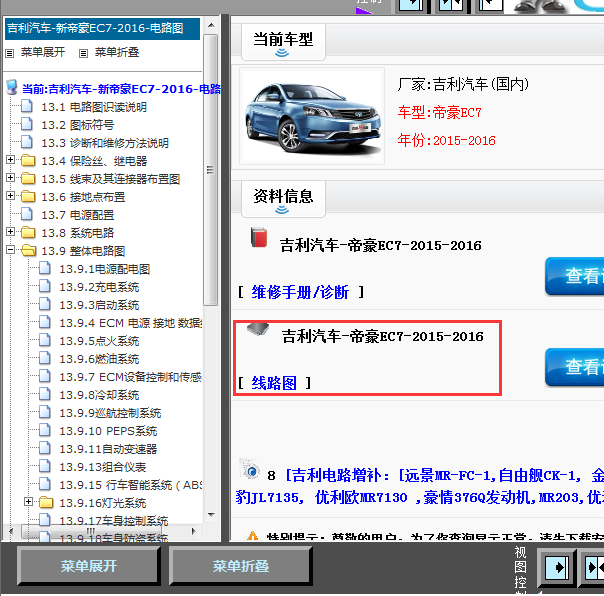The height and width of the screenshot is (596, 604).
Task: Click bottom 菜单展开 button
Action: 89,566
